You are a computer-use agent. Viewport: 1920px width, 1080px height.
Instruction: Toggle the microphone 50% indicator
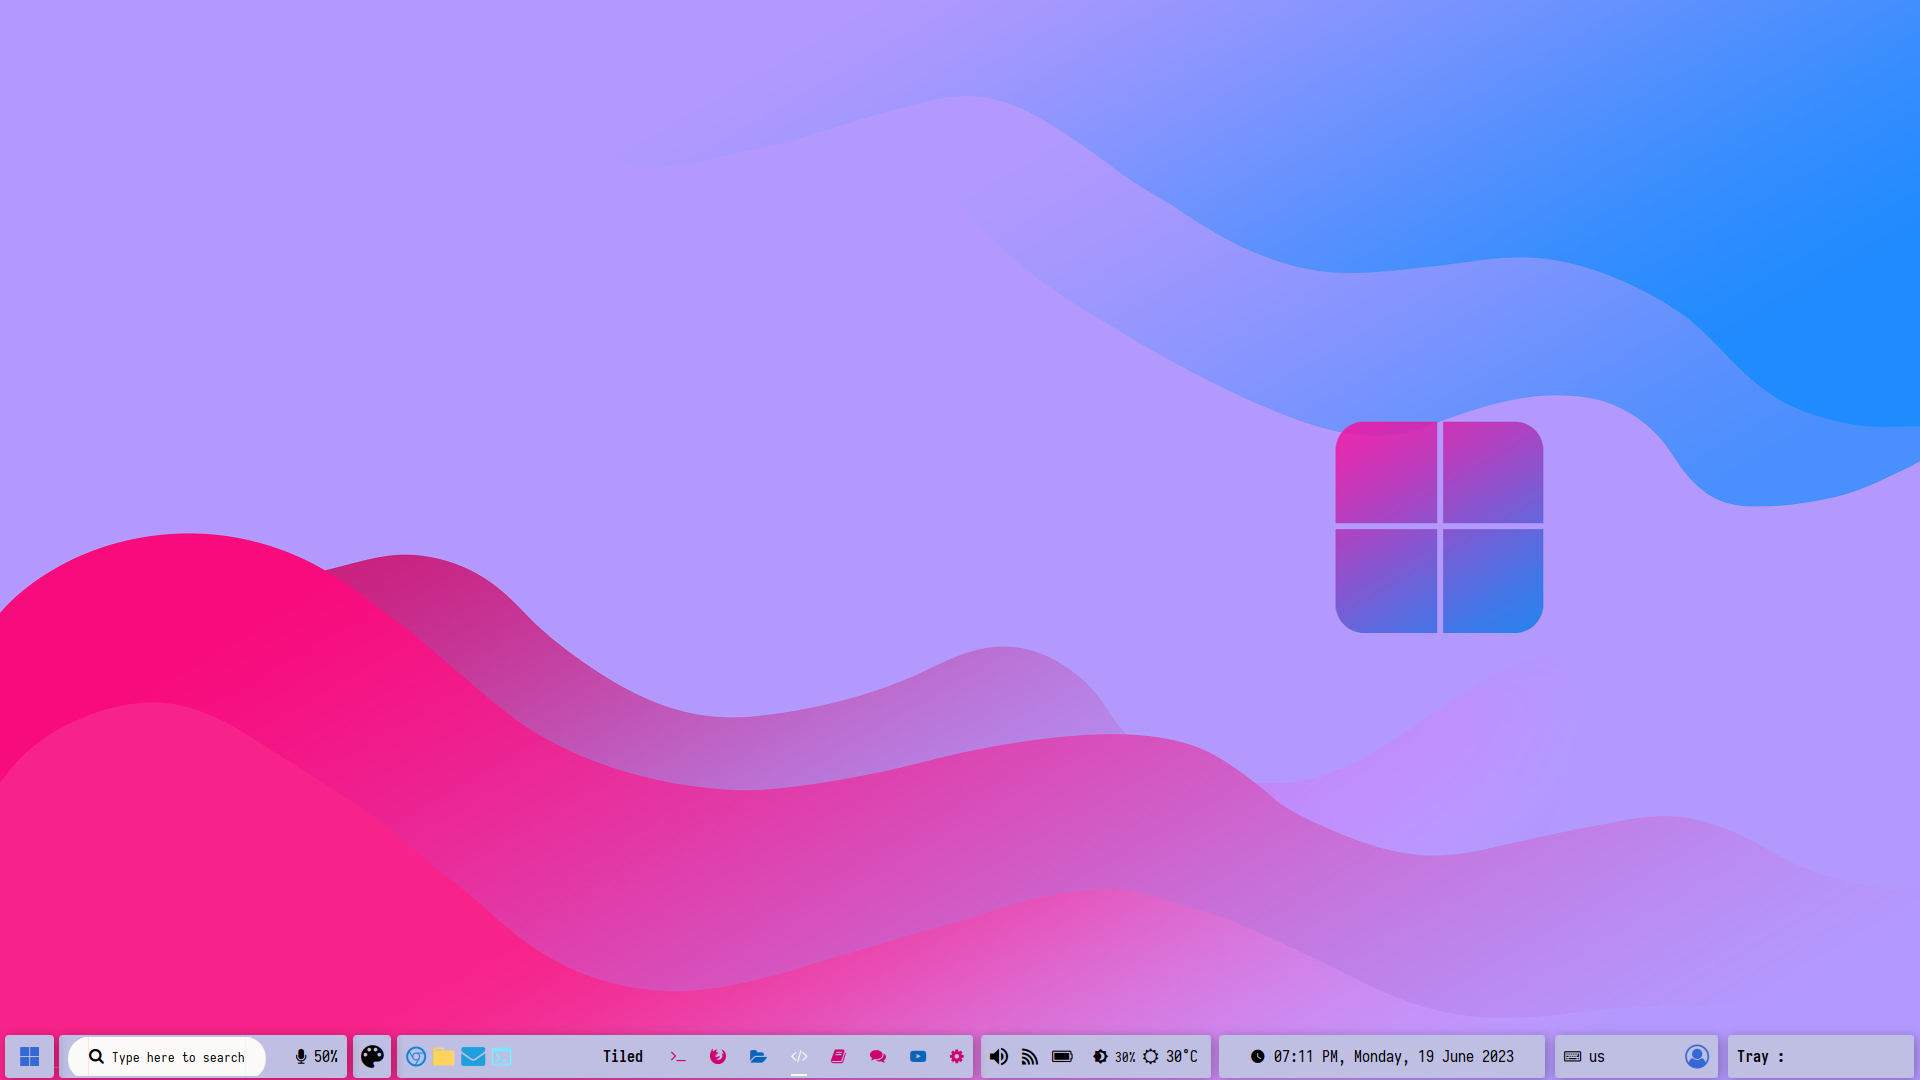tap(316, 1057)
